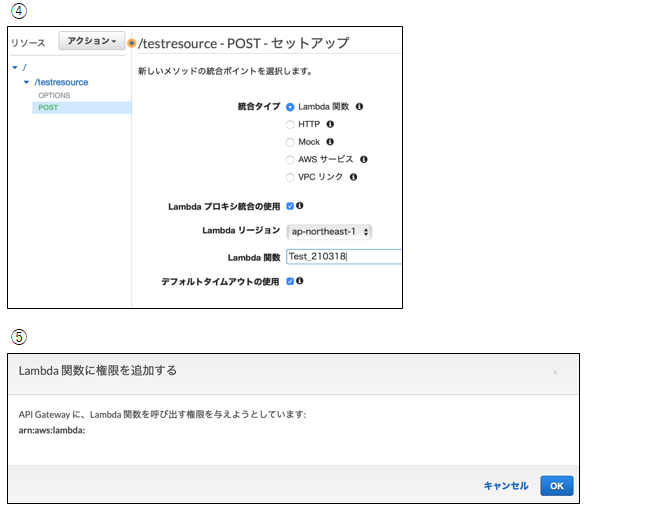Screen dimensions: 665x509
Task: Toggle Lambda プロキシ統合の使用 checkbox
Action: pos(290,206)
